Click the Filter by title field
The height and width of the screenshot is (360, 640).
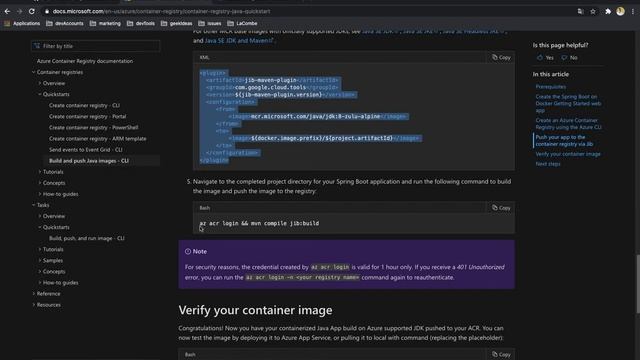pyautogui.click(x=96, y=46)
